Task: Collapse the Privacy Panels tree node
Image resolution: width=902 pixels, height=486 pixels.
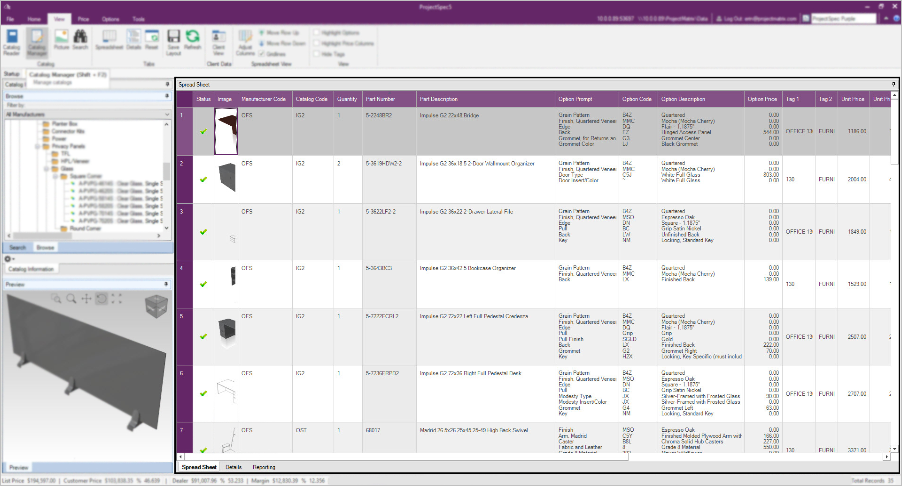Action: point(38,146)
